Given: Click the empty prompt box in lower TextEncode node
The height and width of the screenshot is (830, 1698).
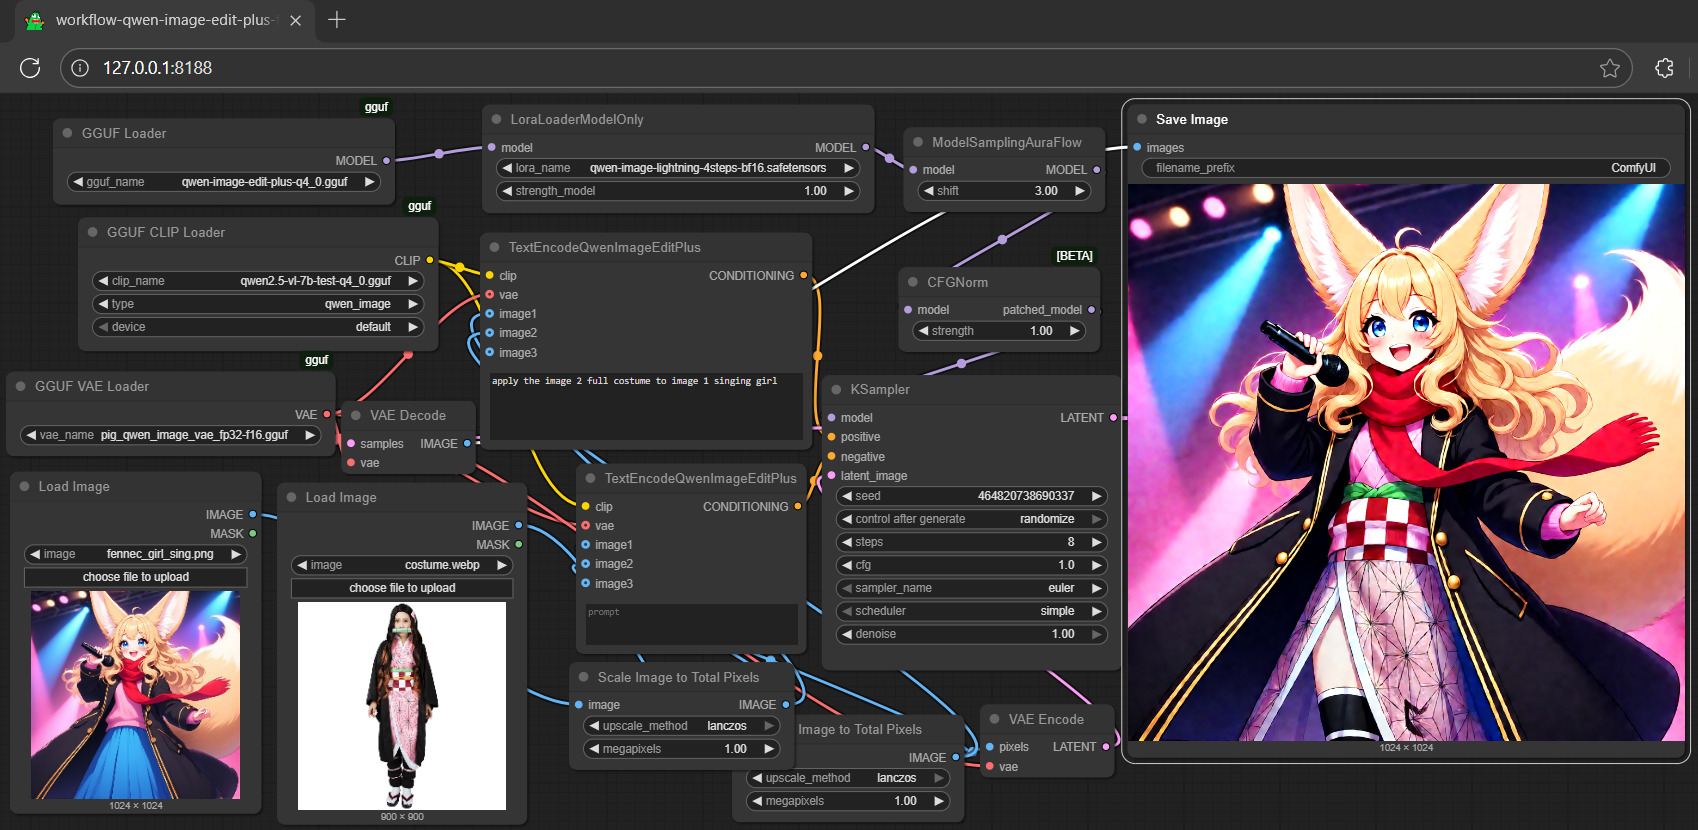Looking at the screenshot, I should point(692,625).
